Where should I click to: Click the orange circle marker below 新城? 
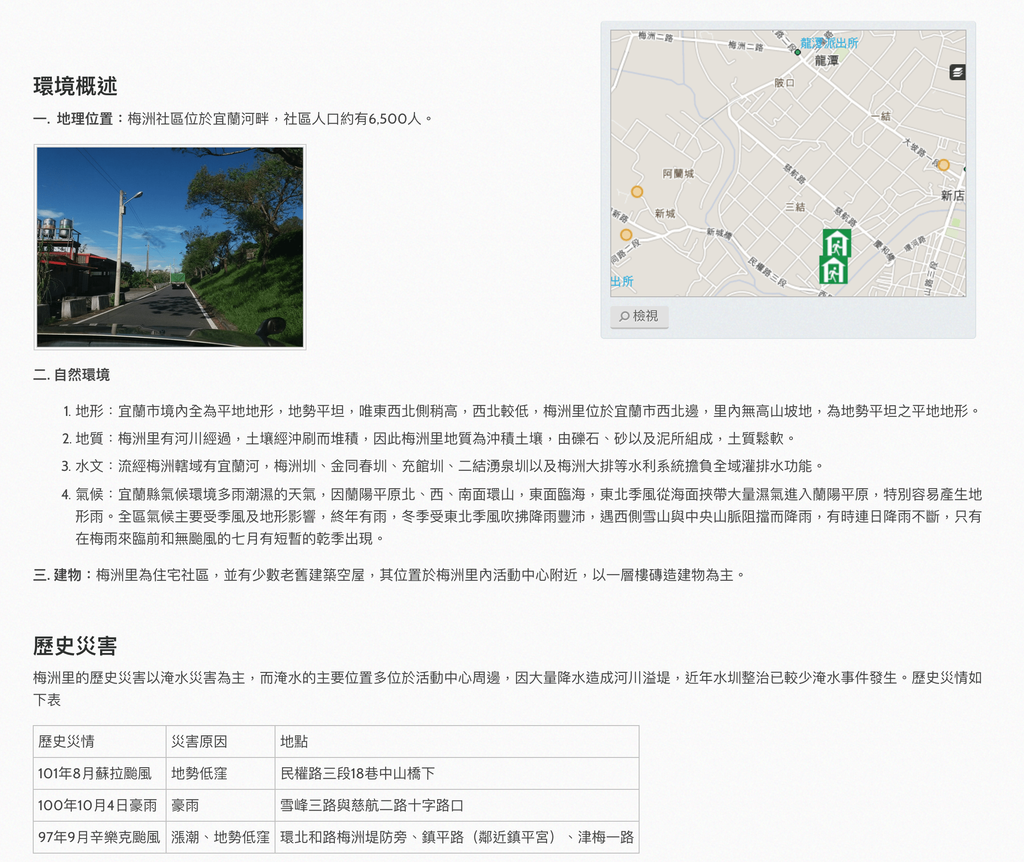point(626,234)
